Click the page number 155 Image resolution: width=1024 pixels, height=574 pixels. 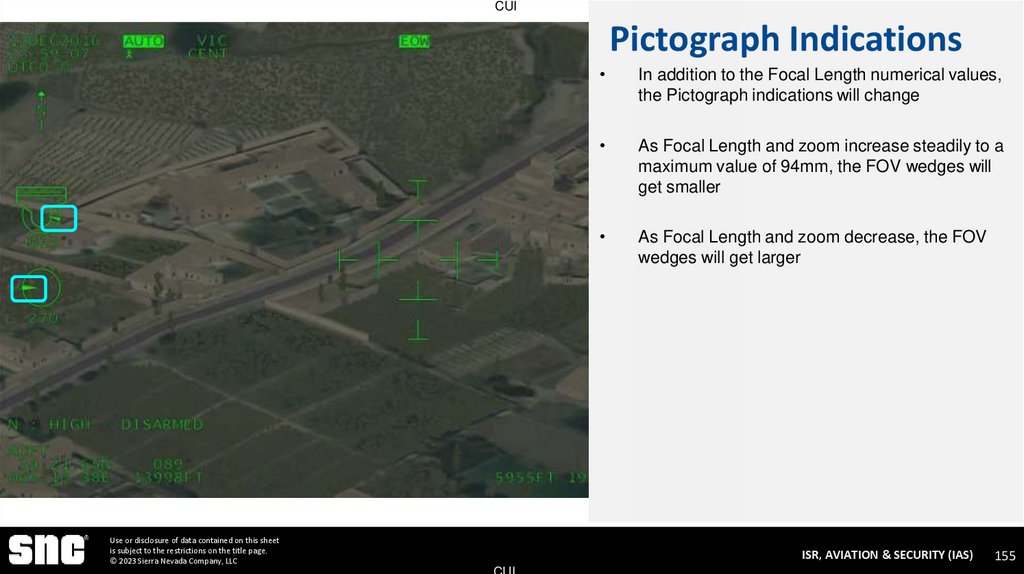tap(1005, 556)
